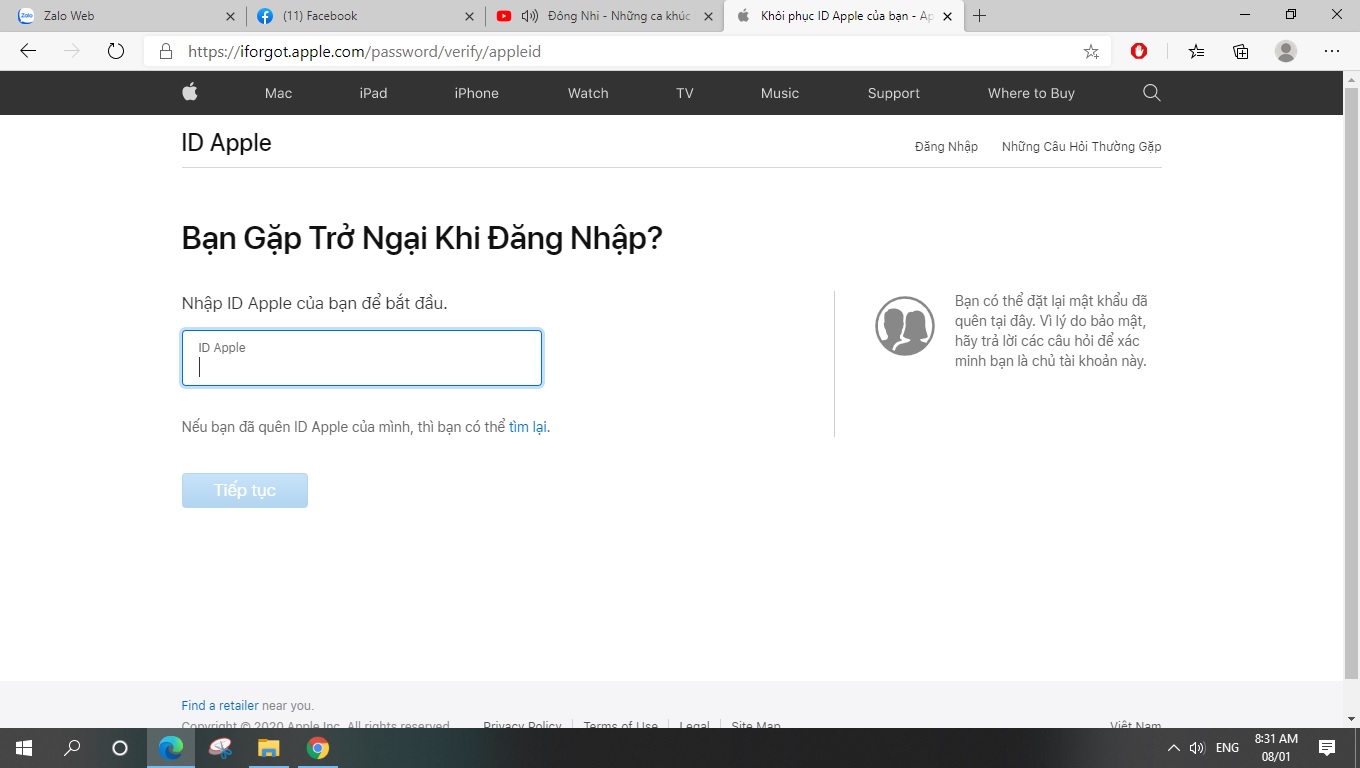Focus the ID Apple input field

362,358
